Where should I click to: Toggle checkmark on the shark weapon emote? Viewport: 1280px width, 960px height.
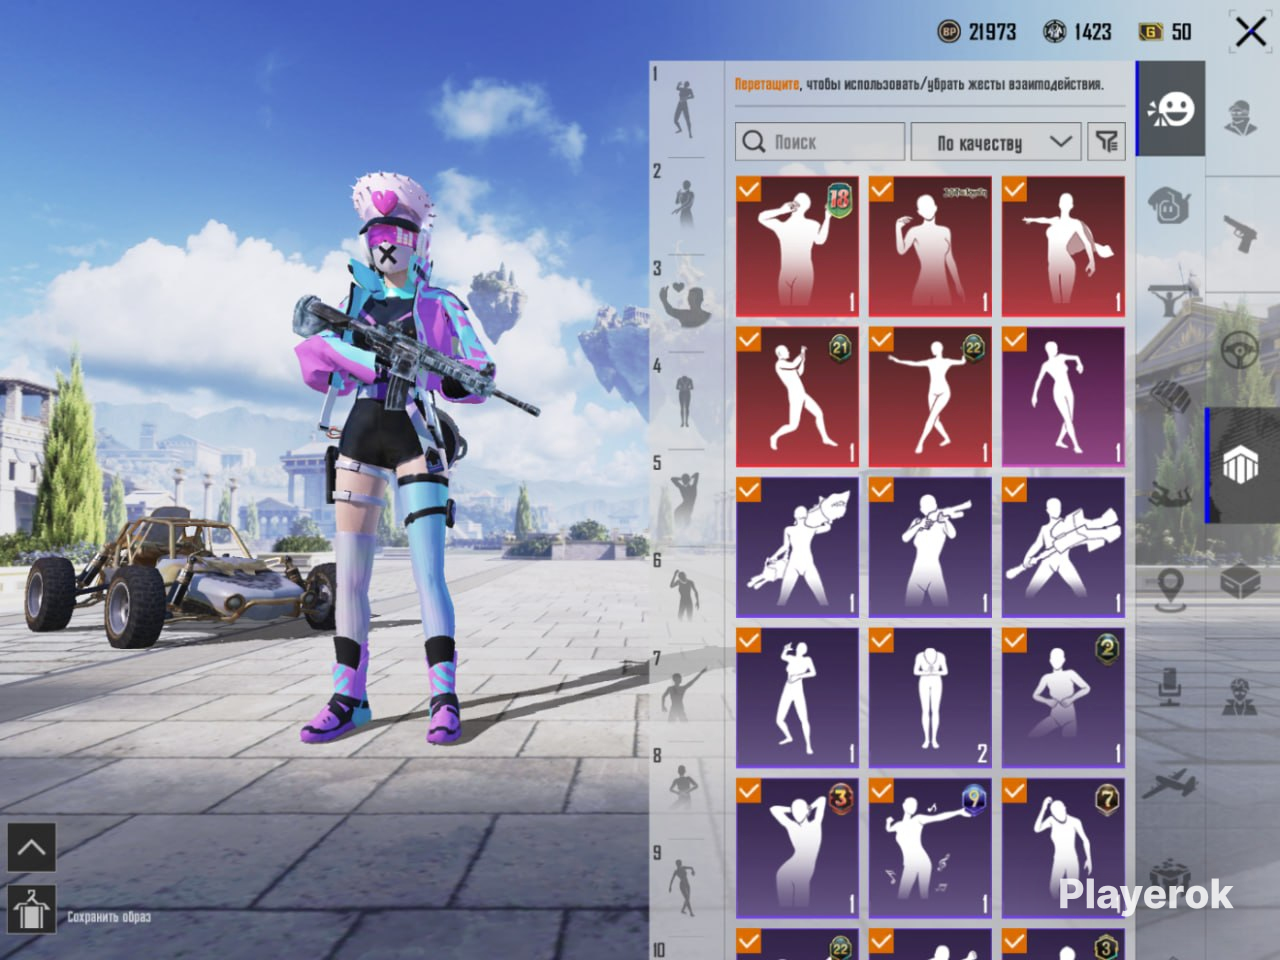point(749,489)
